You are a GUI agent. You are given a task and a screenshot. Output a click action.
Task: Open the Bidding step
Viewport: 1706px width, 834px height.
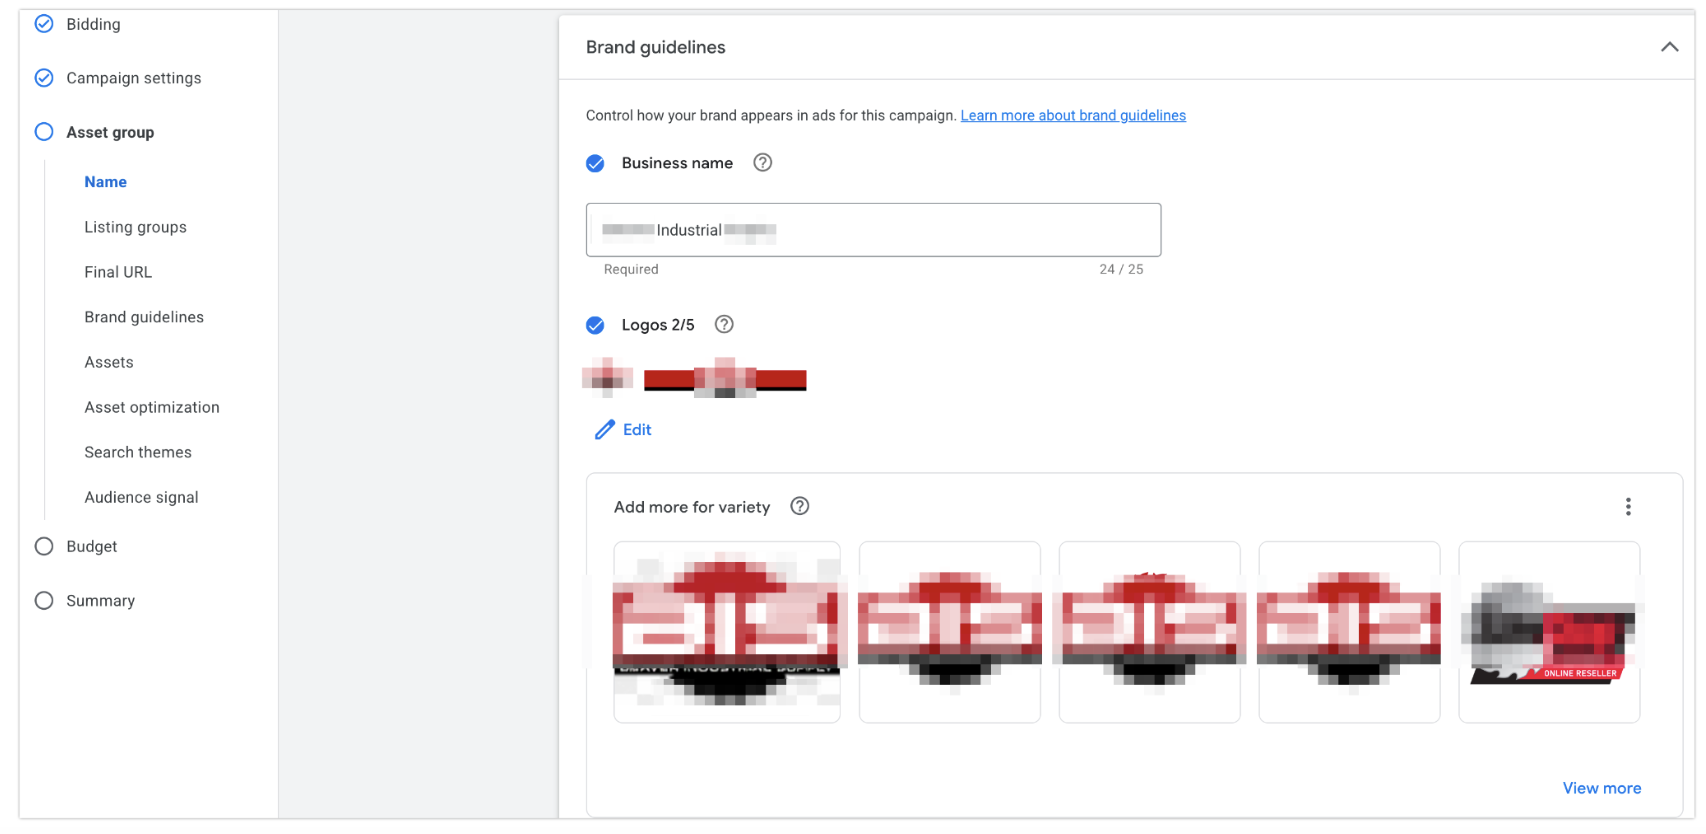[x=93, y=24]
